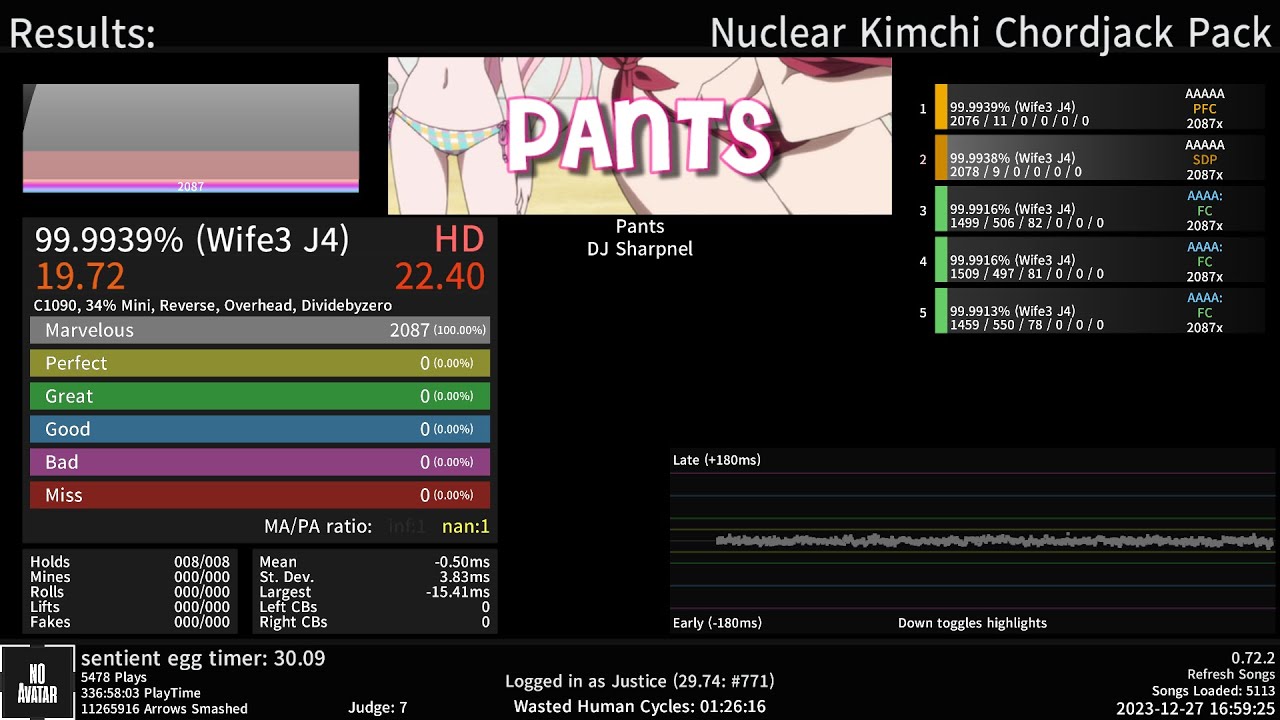Click the 336:58:03 PlayTime stat
This screenshot has height=720, width=1280.
pyautogui.click(x=141, y=693)
